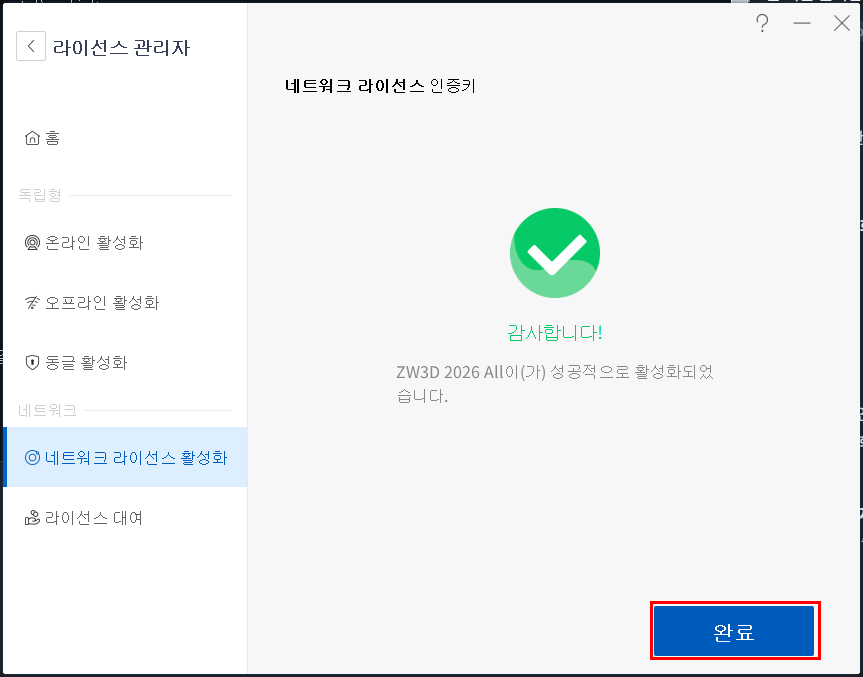Minimize the License Manager window
The width and height of the screenshot is (863, 677).
pyautogui.click(x=802, y=23)
